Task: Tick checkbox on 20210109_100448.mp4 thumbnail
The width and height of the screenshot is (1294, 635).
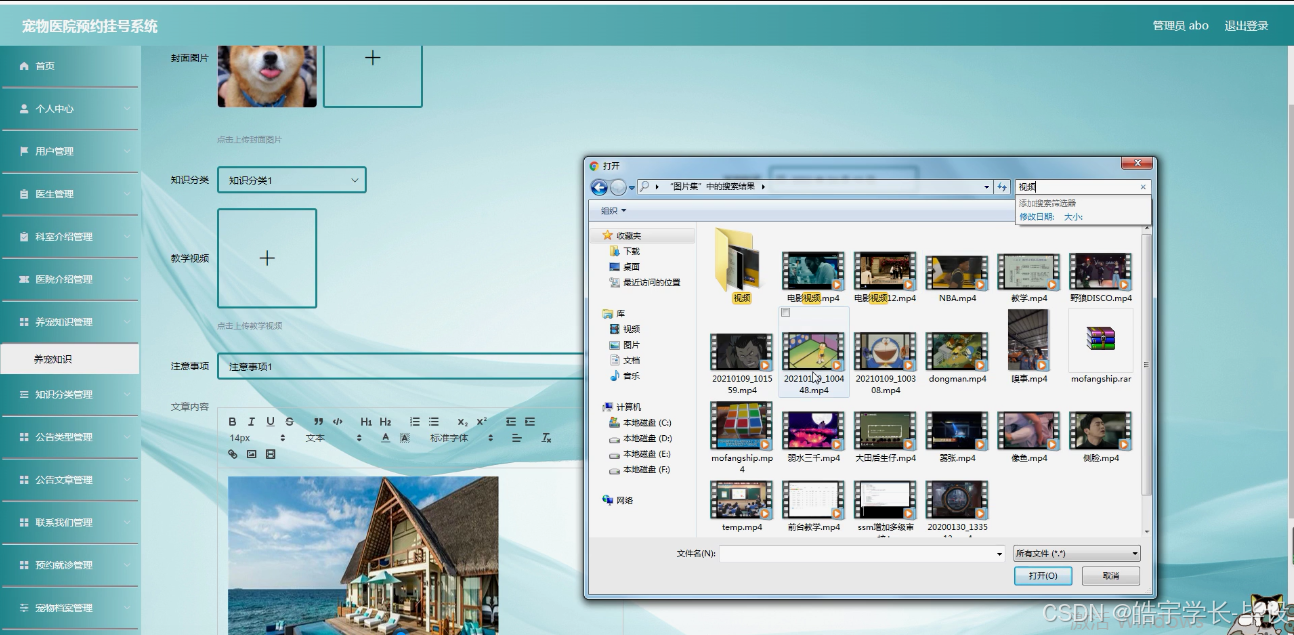Action: [x=786, y=313]
